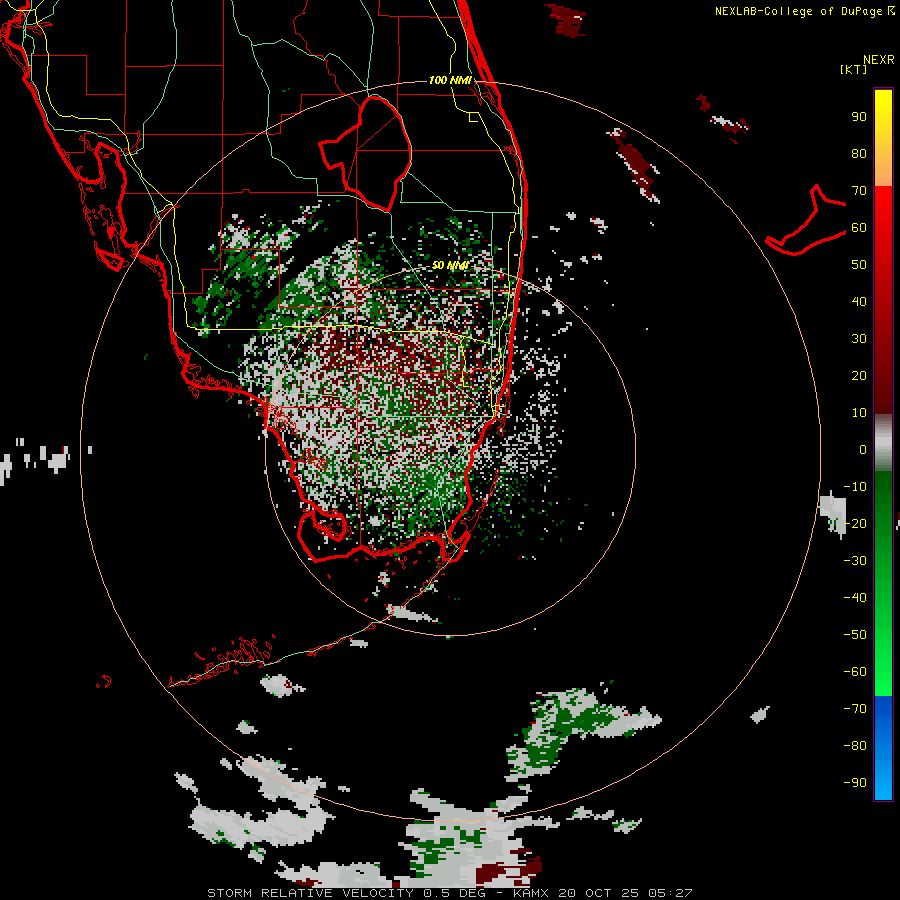Click the Bahamas island outline east of Florida

tap(806, 220)
